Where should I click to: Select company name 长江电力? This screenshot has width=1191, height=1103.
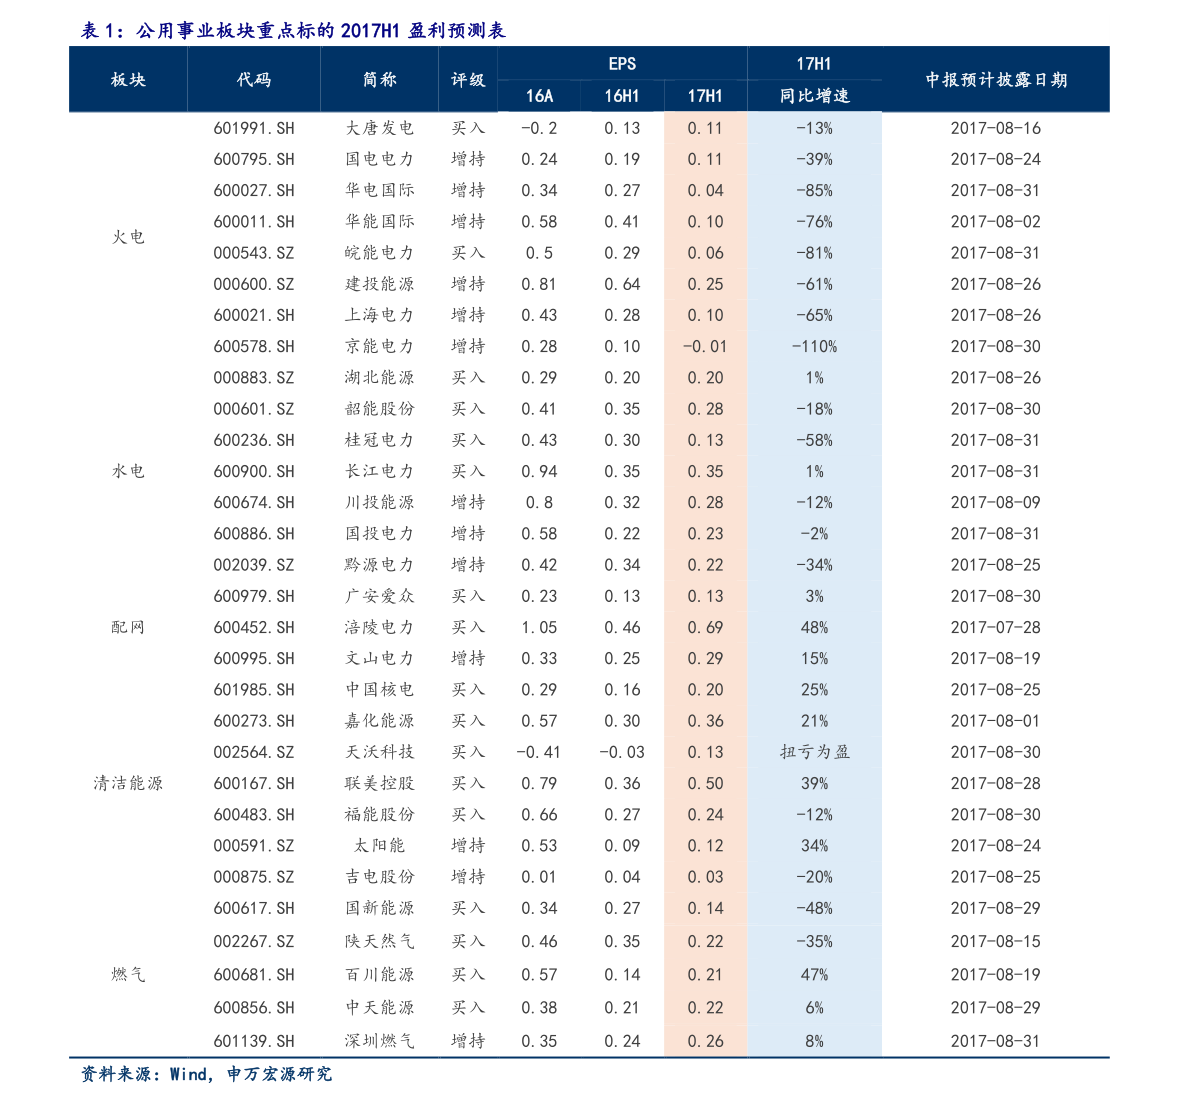[x=379, y=471]
